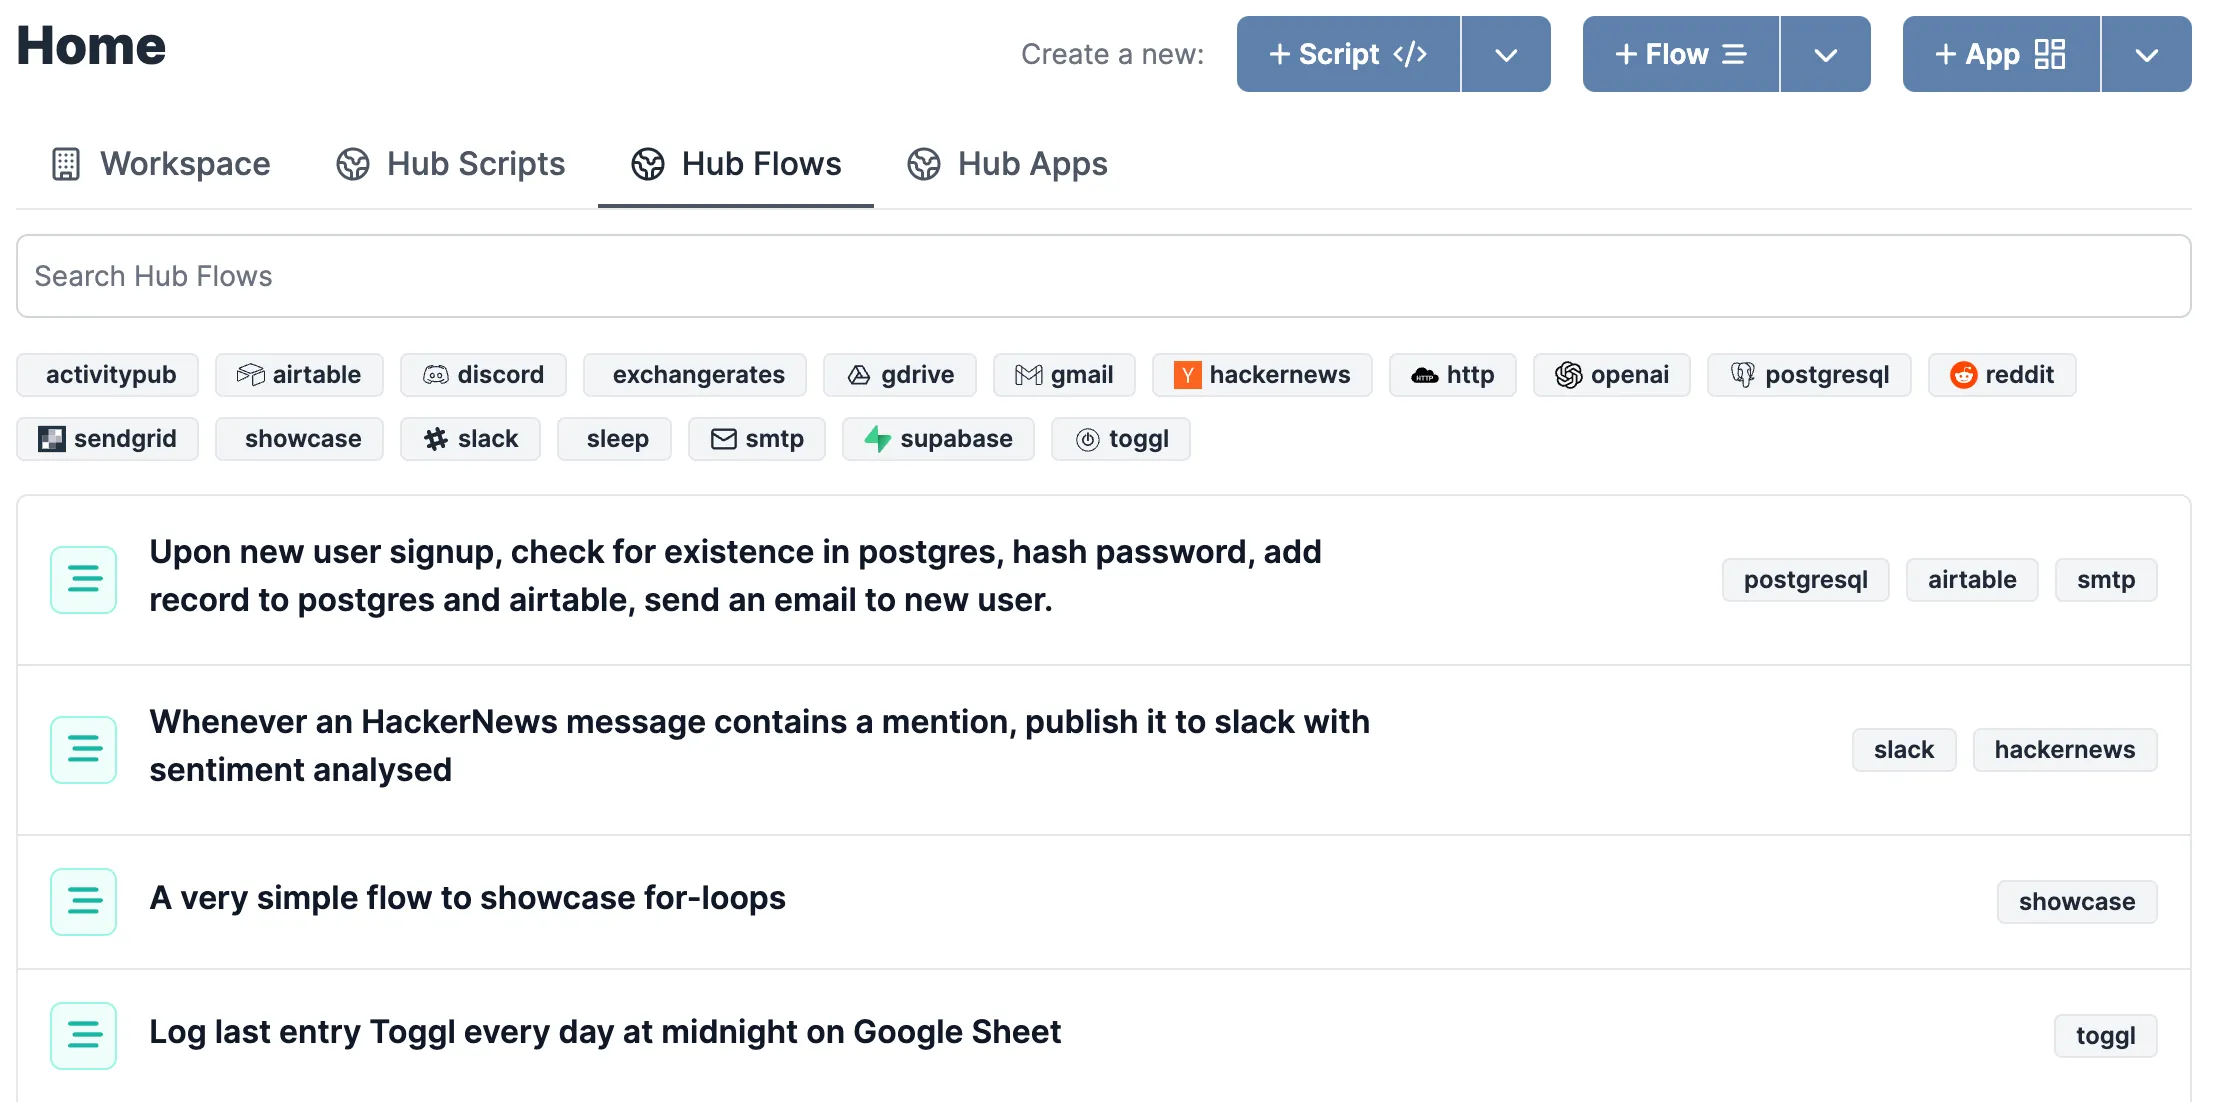Open the Workspace tab
The height and width of the screenshot is (1102, 2214).
click(161, 164)
